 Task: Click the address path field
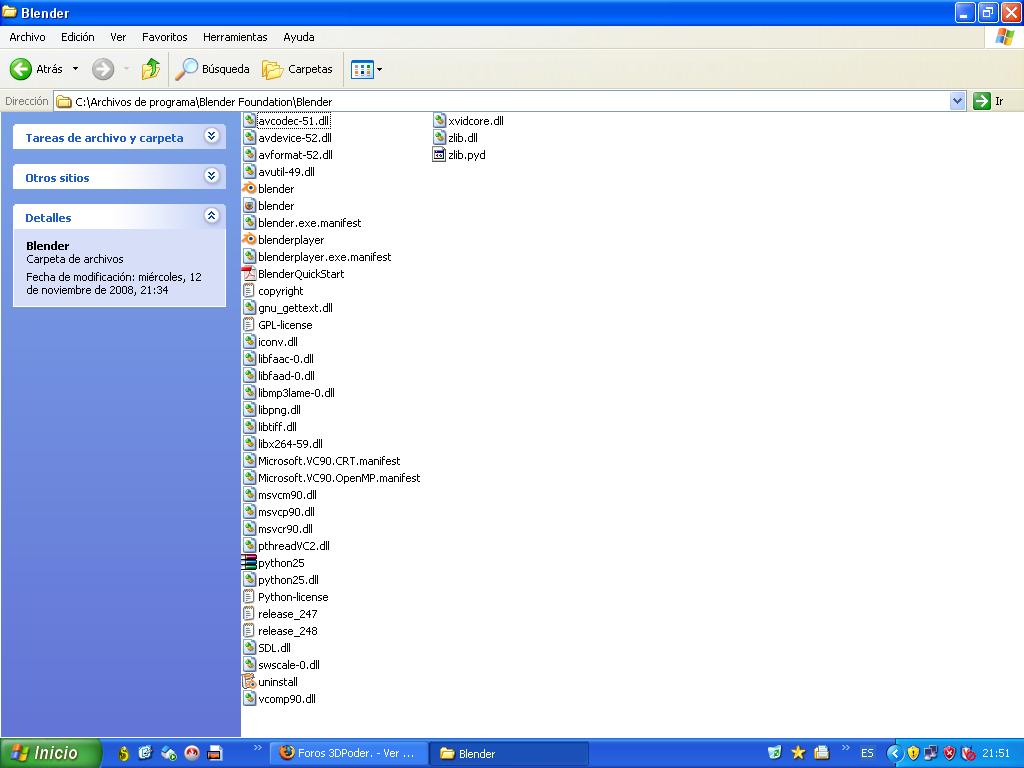[501, 102]
